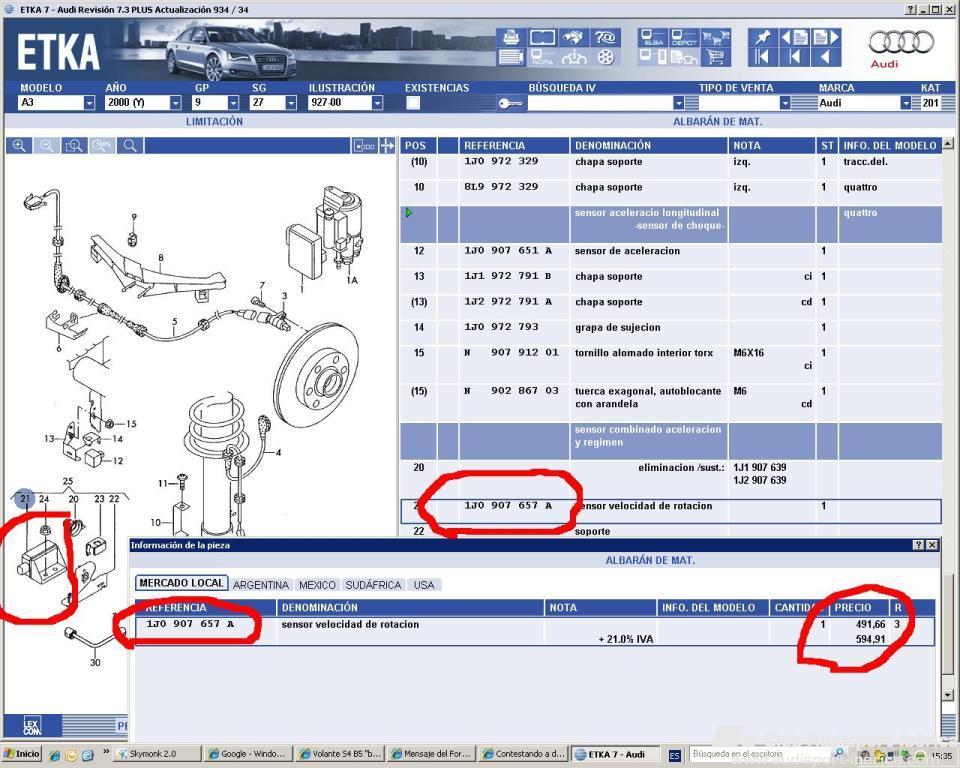Go to next page document icon
960x768 pixels.
tap(825, 38)
